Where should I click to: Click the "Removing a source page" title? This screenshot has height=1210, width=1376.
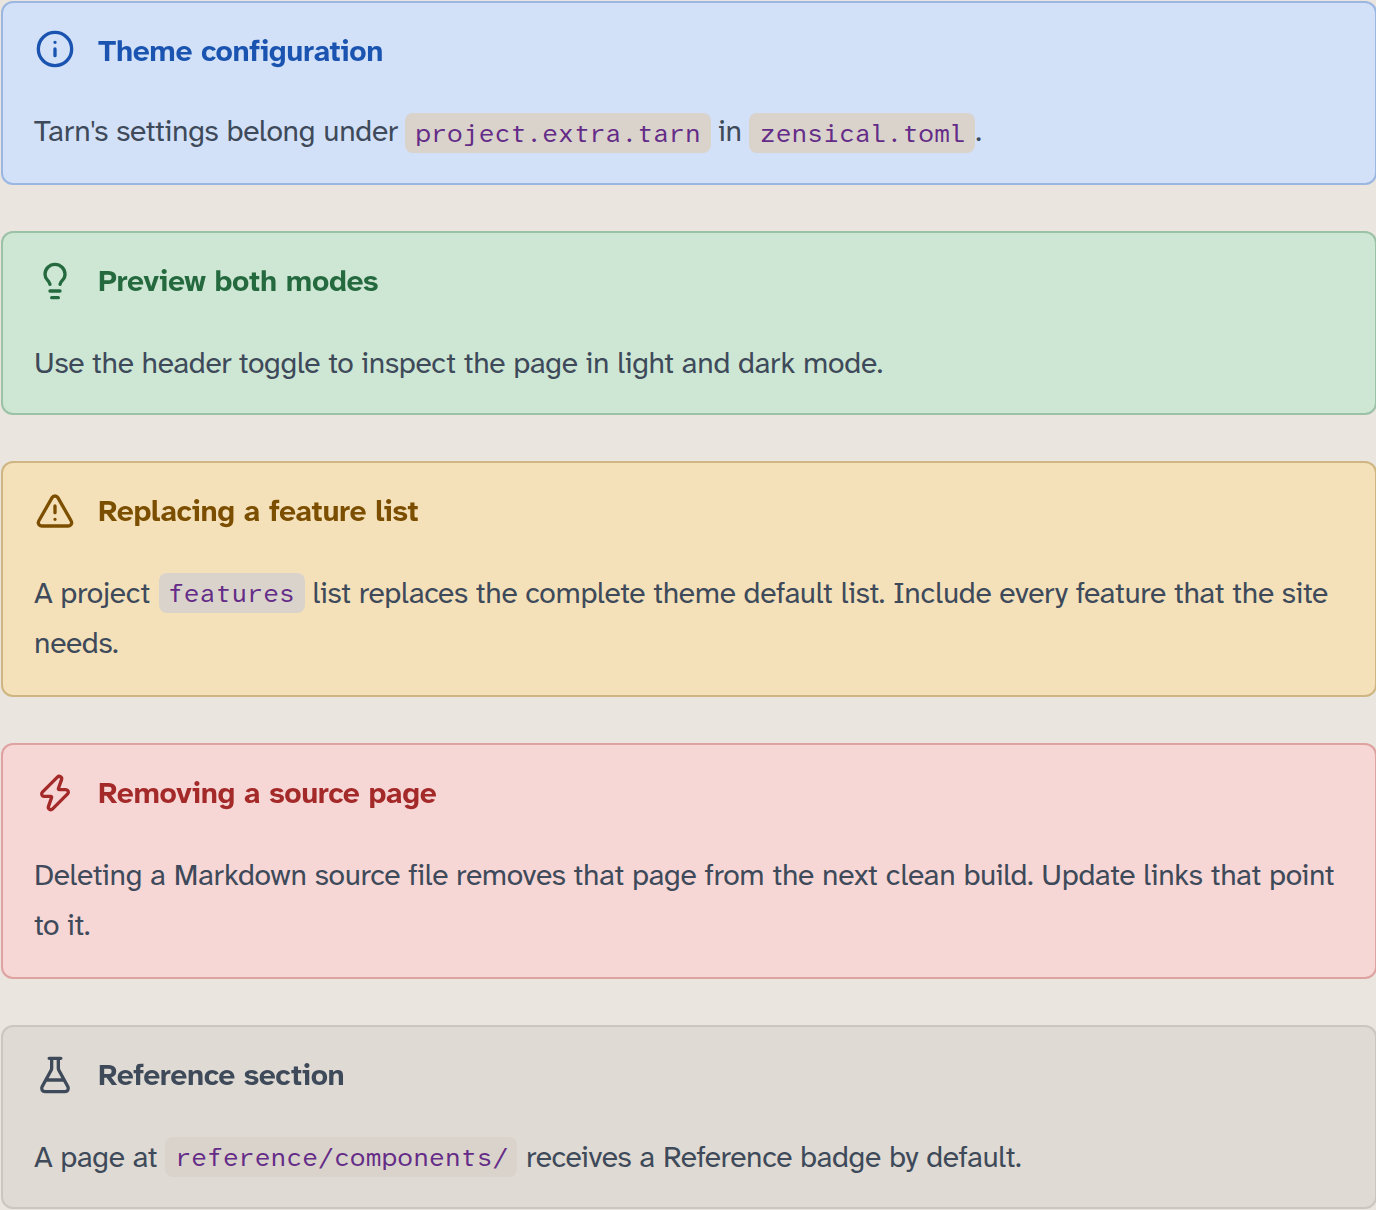(x=267, y=793)
